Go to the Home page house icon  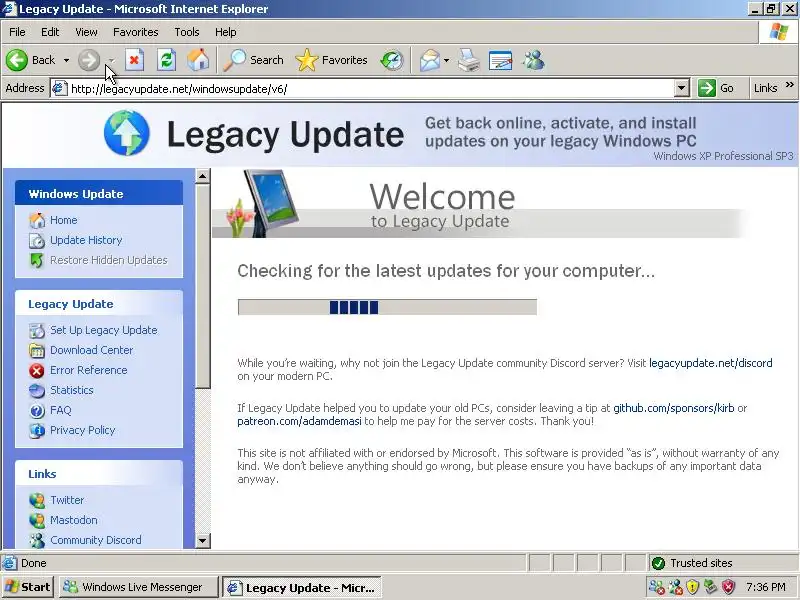(x=198, y=60)
